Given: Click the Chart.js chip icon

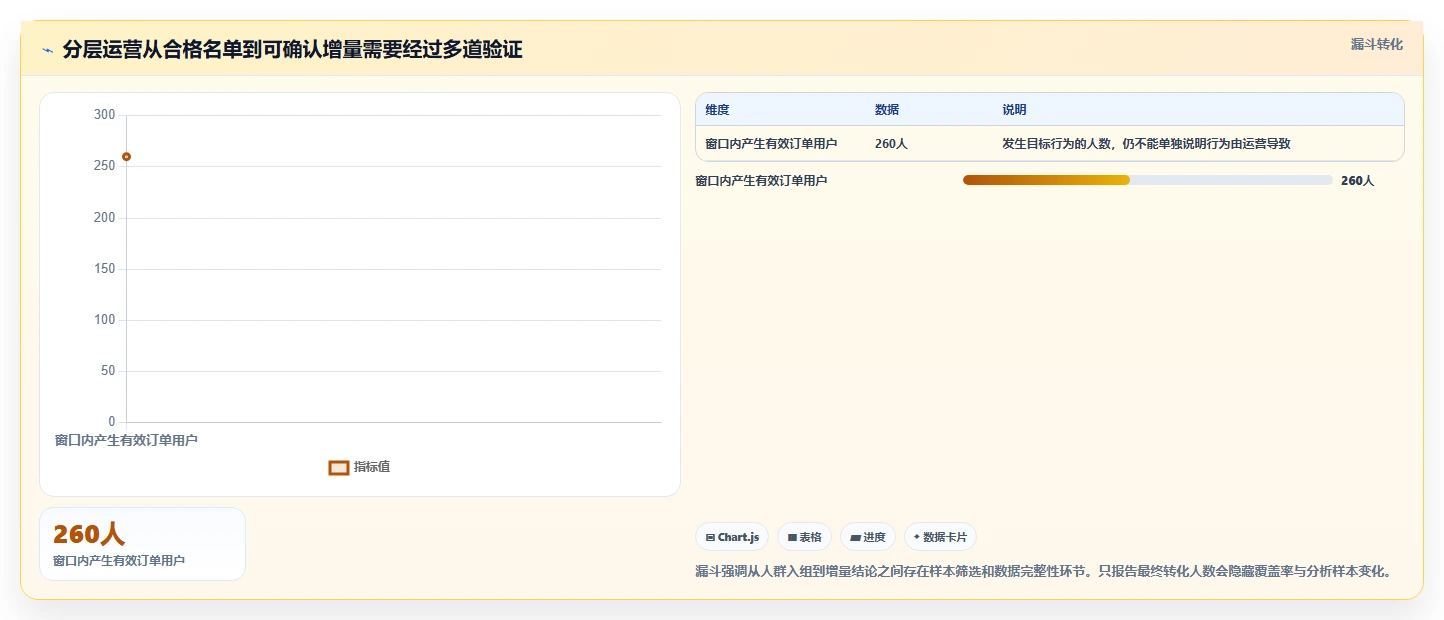Looking at the screenshot, I should pyautogui.click(x=710, y=538).
